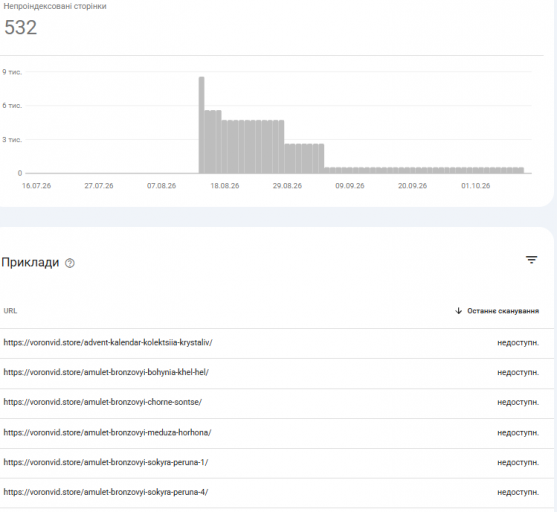Click the tallest chart bar near 9 тис.
This screenshot has height=512, width=557.
pyautogui.click(x=201, y=125)
